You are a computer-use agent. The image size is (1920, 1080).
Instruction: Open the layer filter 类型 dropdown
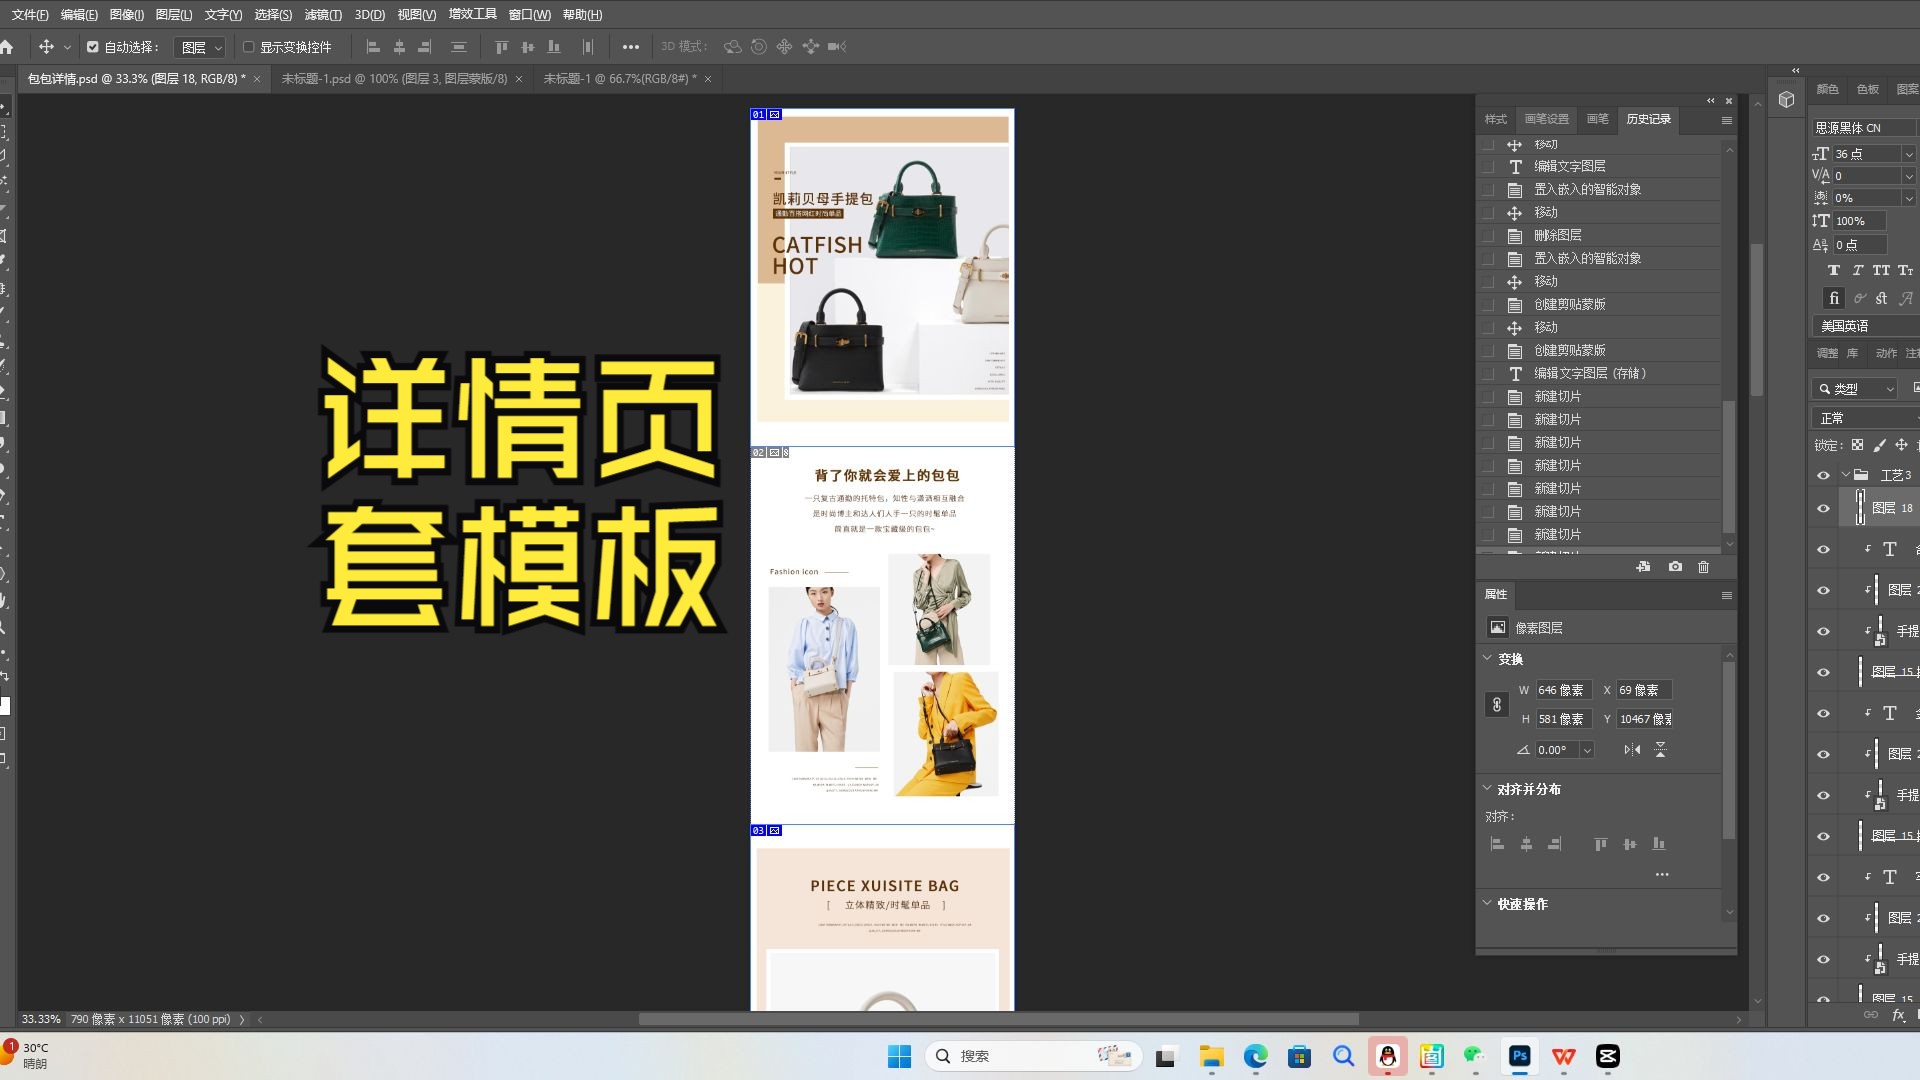[x=1855, y=389]
